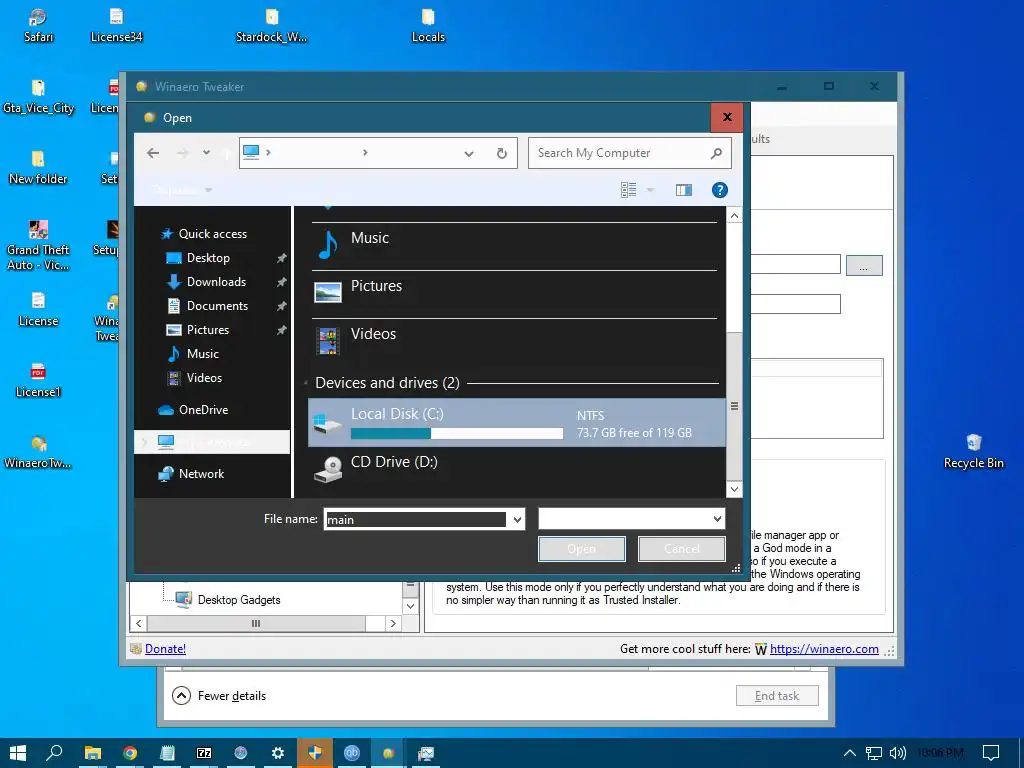Select the Recycle Bin icon

[973, 451]
